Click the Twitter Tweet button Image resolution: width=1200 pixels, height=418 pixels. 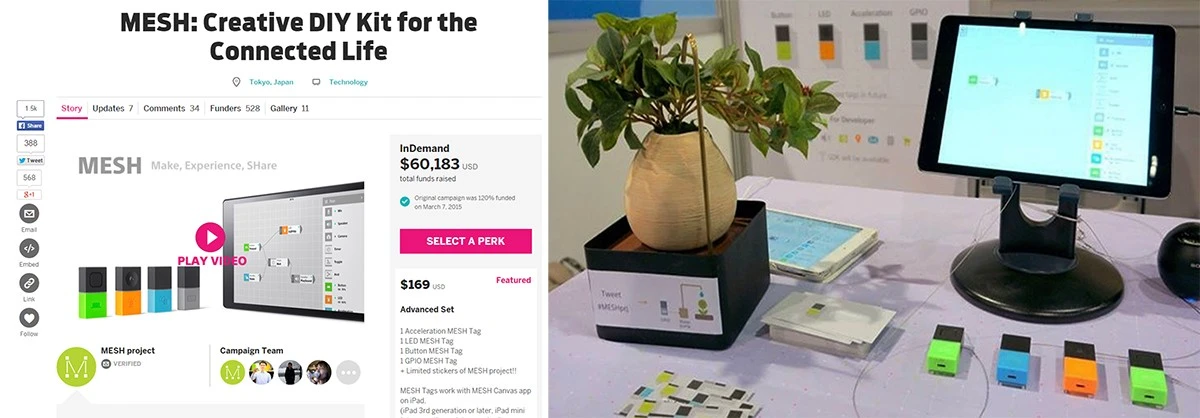(x=30, y=160)
